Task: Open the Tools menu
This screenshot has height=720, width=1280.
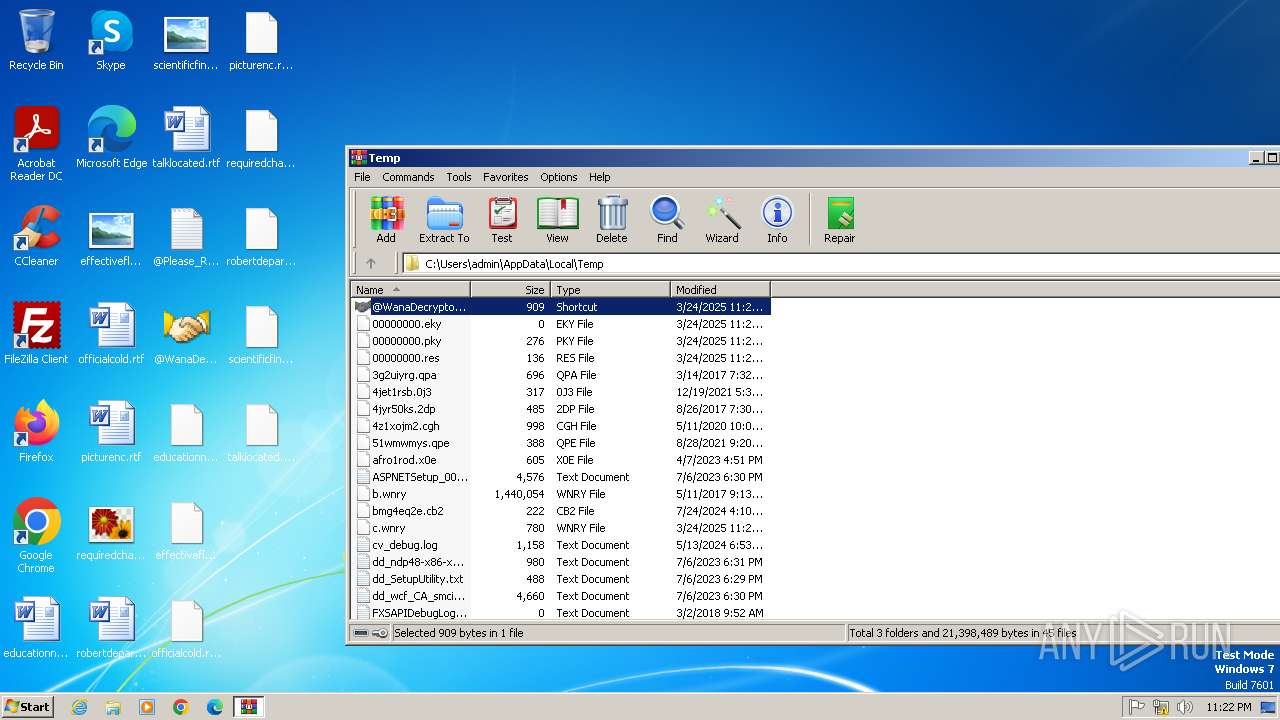Action: click(459, 177)
